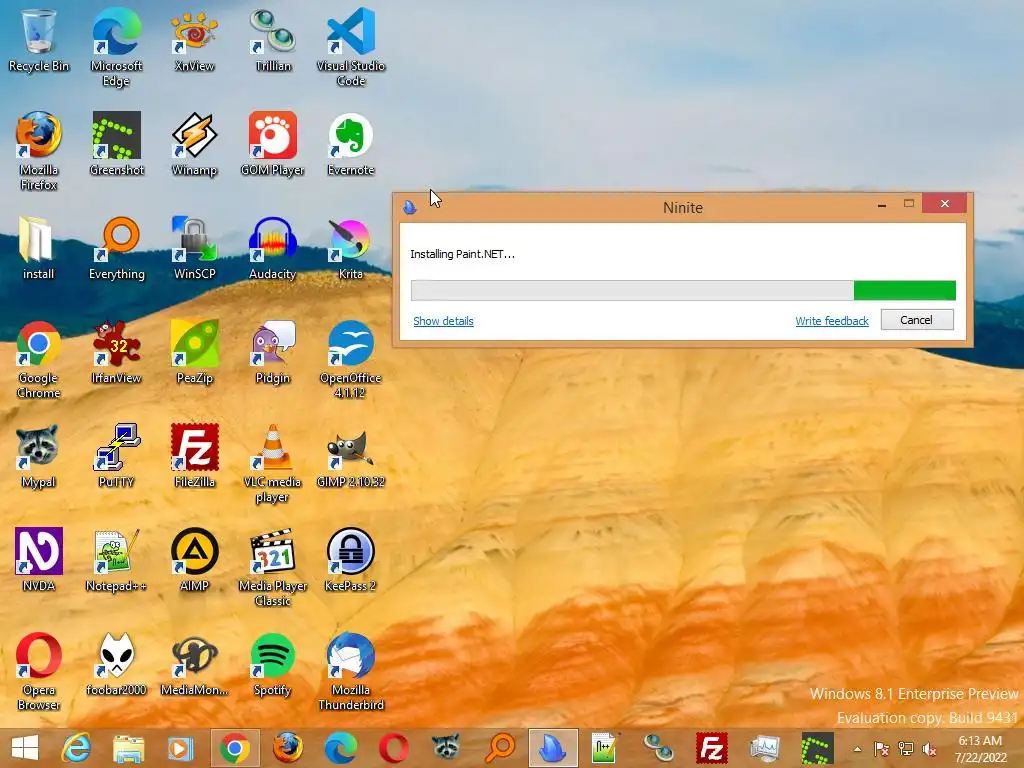Open File Explorer from the taskbar
1024x768 pixels.
(129, 748)
